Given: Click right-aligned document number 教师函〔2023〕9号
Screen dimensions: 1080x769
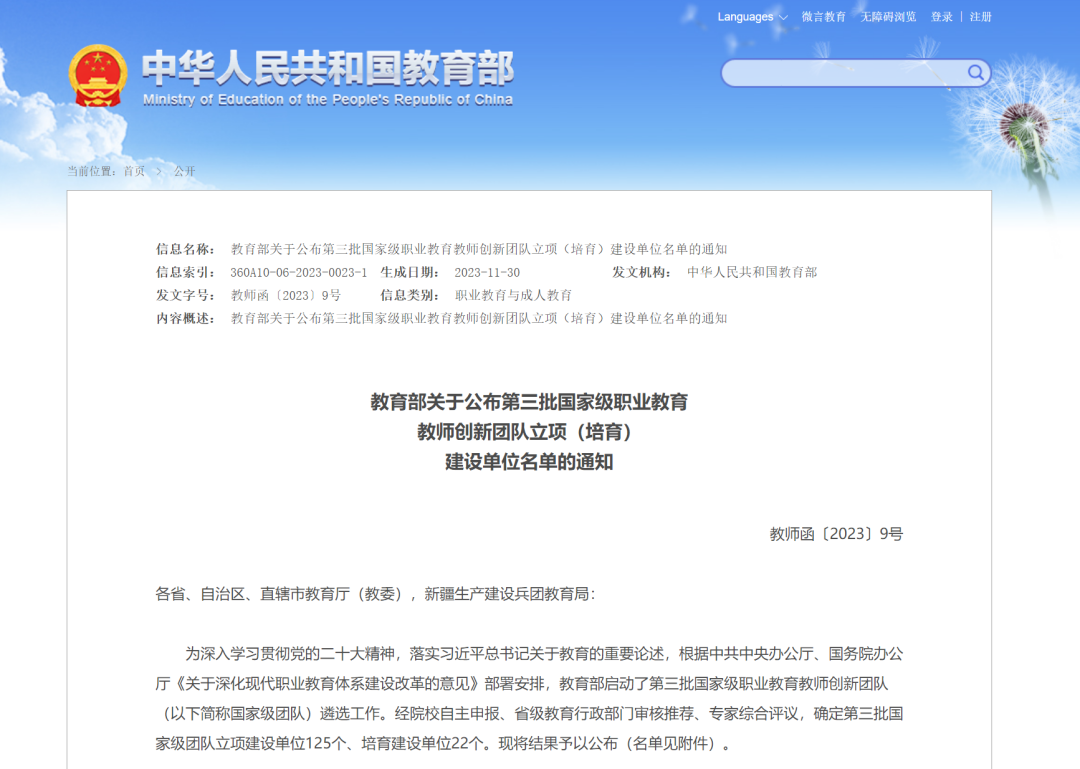Looking at the screenshot, I should 836,534.
